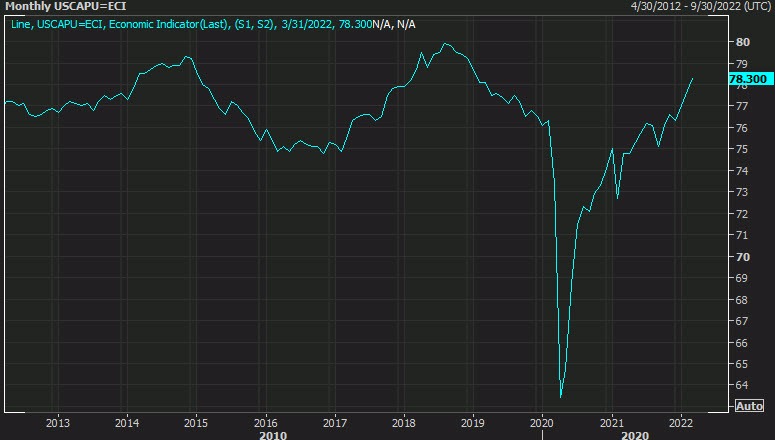The height and width of the screenshot is (440, 775).
Task: Click the 2019 x-axis year label
Action: point(473,423)
